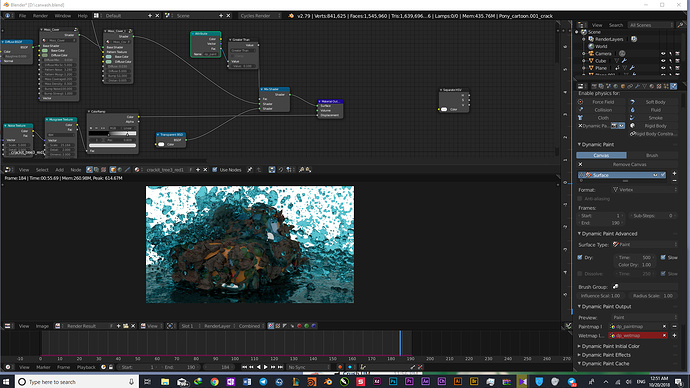
Task: Hide the Cube object with eye icon
Action: coord(663,61)
